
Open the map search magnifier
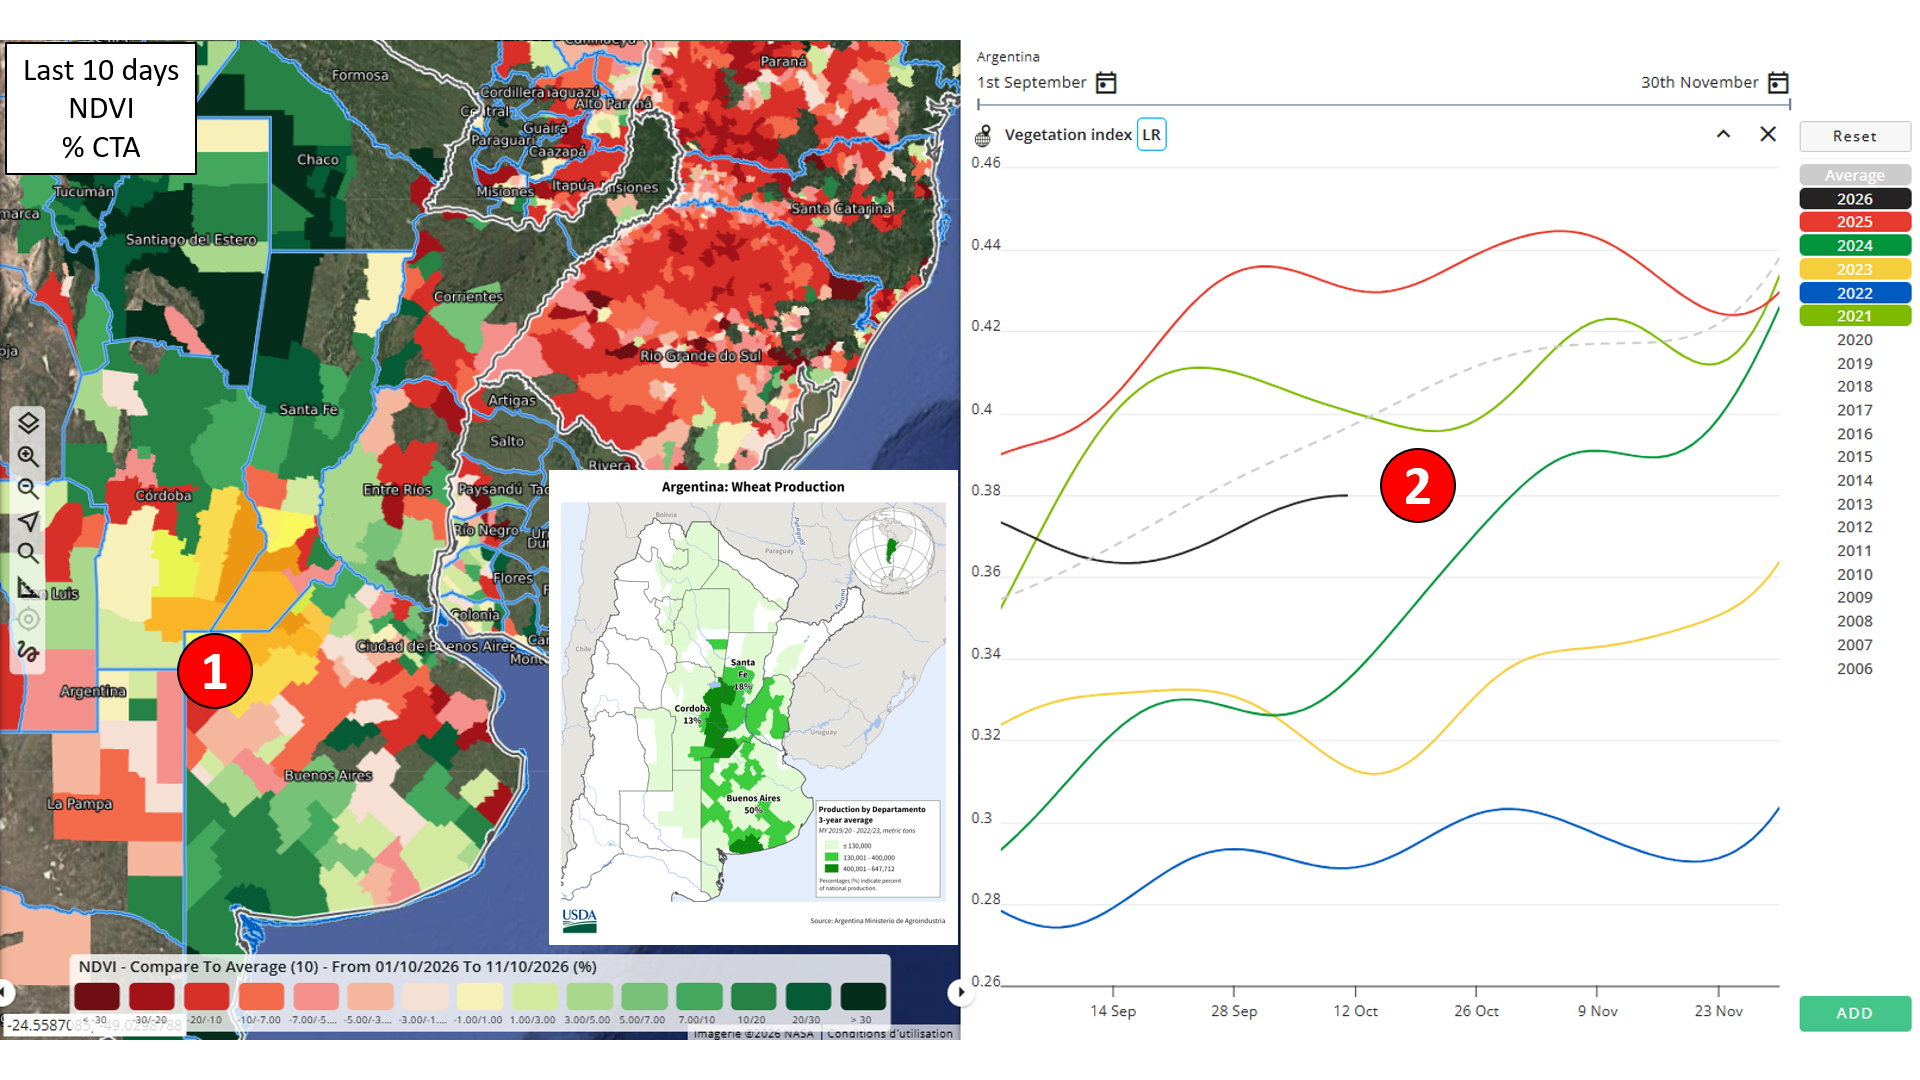pyautogui.click(x=28, y=553)
